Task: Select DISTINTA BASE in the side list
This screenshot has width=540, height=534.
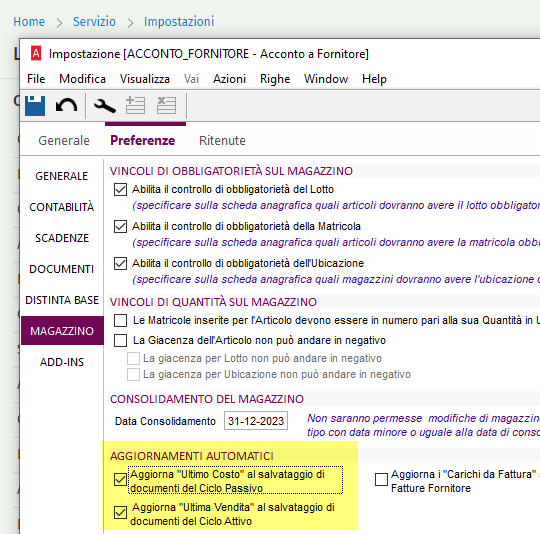Action: coord(62,300)
